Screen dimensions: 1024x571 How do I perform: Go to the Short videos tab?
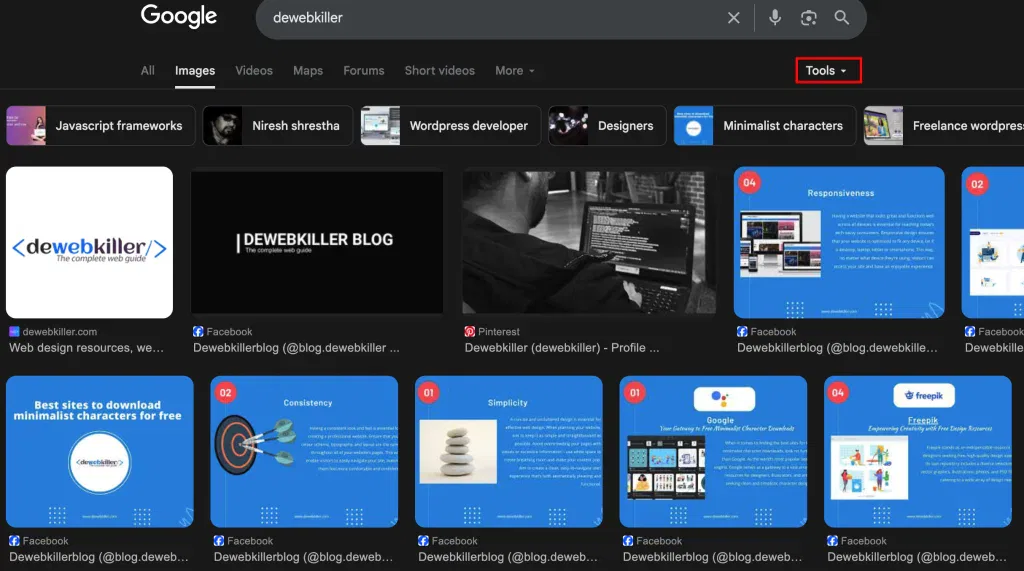(x=440, y=71)
